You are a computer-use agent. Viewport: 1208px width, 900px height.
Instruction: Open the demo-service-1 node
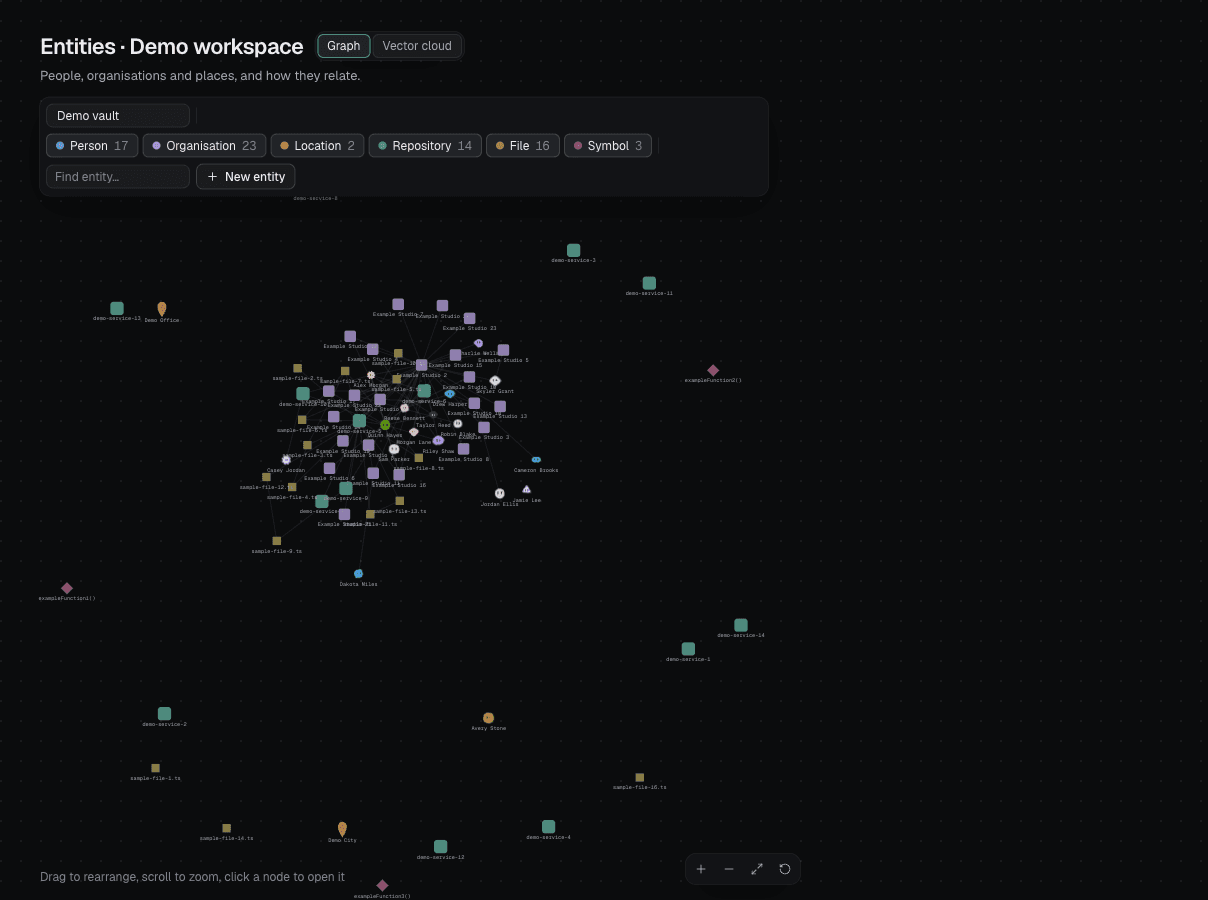(688, 649)
